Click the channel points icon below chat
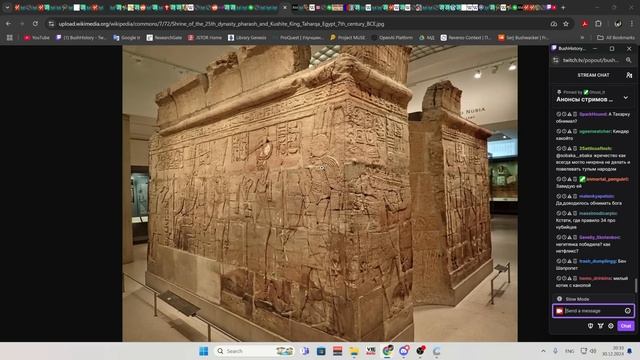640x360 pixels. tap(600, 326)
